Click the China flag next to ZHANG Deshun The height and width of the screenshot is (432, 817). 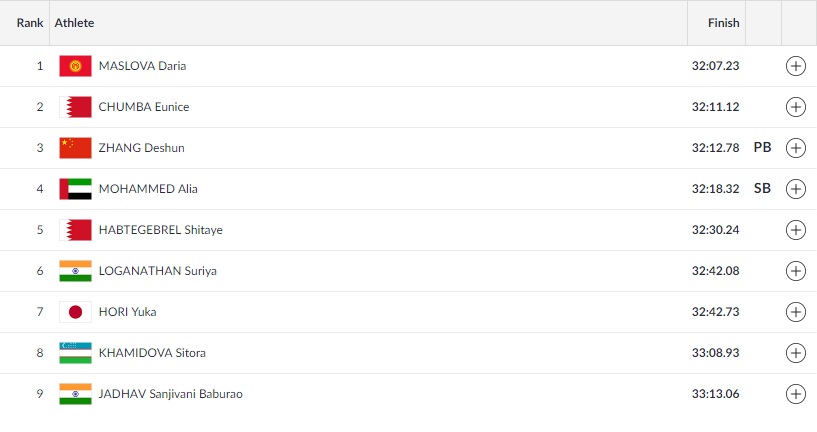click(x=75, y=148)
